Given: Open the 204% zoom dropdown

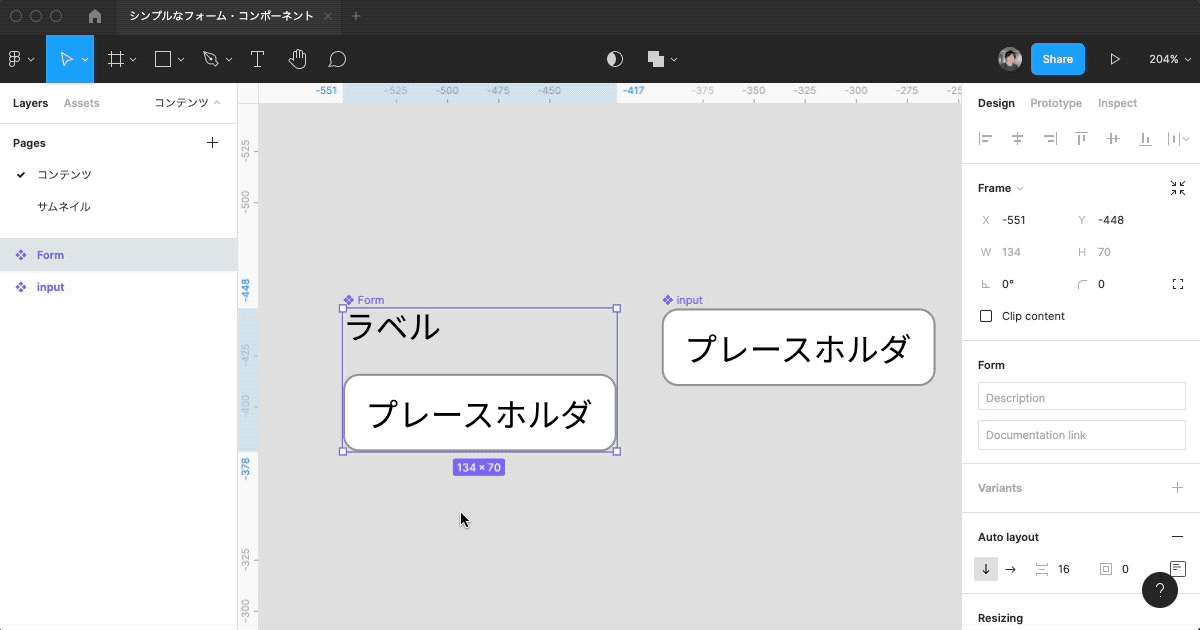Looking at the screenshot, I should point(1168,59).
